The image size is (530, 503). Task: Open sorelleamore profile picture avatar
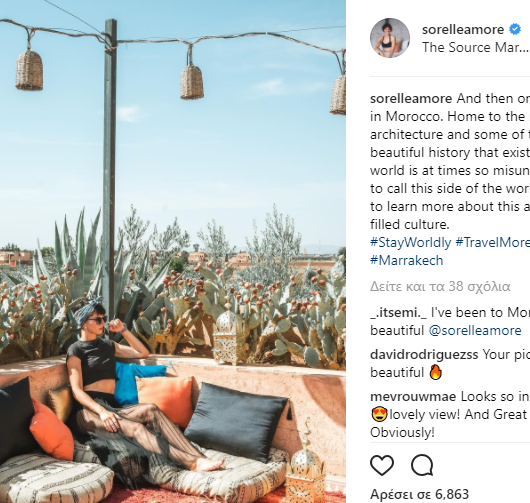click(390, 38)
